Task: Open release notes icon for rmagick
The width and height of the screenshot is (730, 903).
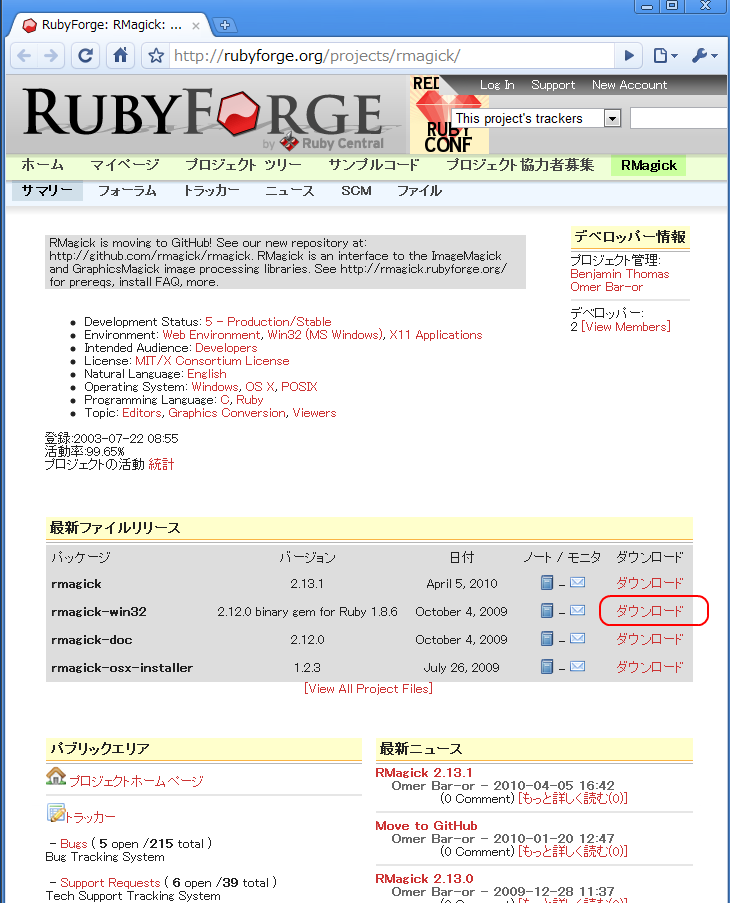Action: pos(547,583)
